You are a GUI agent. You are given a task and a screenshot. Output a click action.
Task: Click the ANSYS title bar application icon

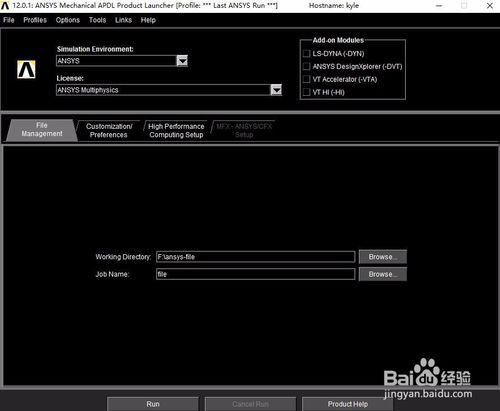[5, 6]
